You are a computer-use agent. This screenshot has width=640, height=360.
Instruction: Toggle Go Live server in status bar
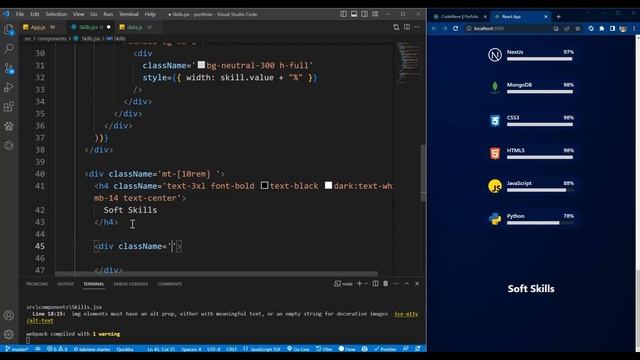[298, 349]
